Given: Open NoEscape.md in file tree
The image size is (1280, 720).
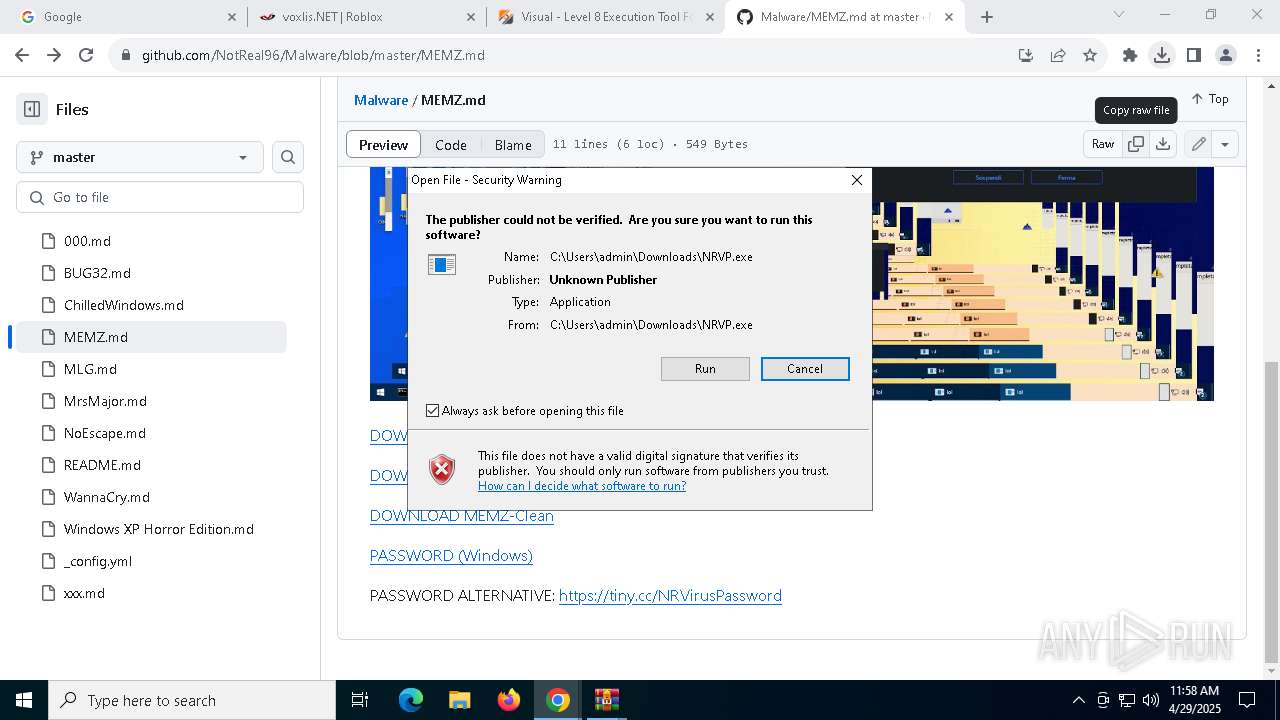Looking at the screenshot, I should click(x=105, y=433).
